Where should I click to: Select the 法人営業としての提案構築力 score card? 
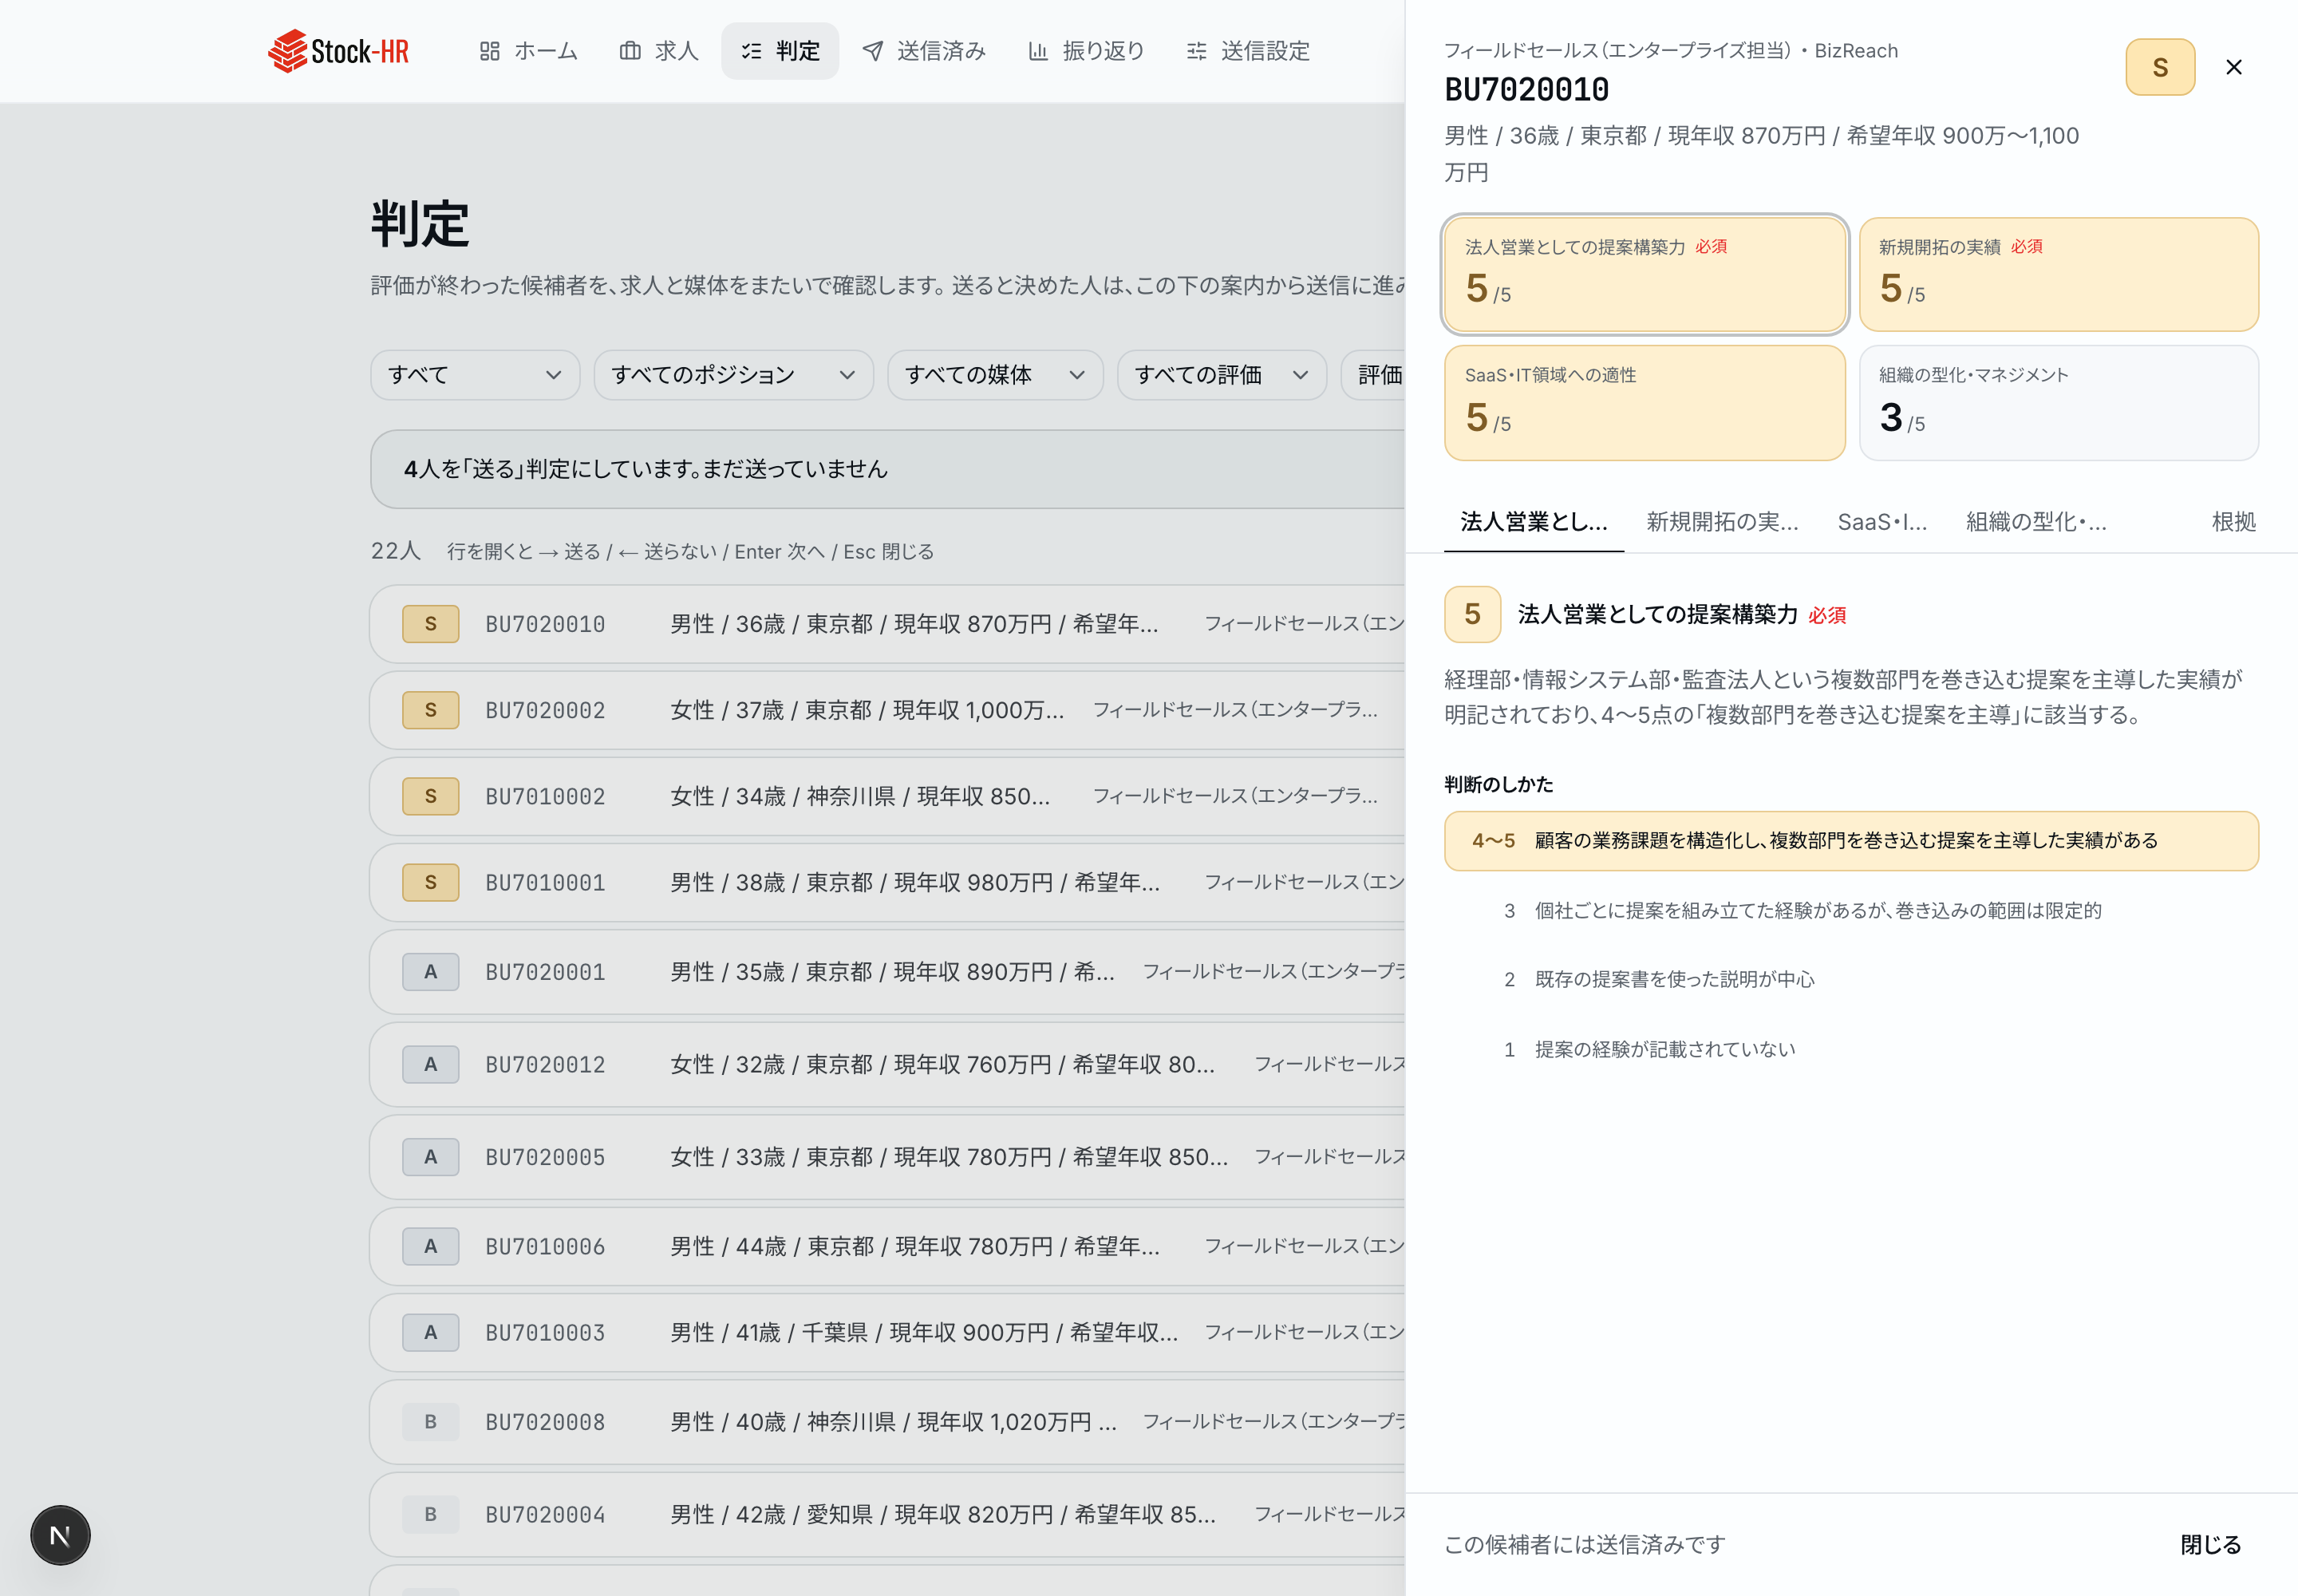(1645, 275)
